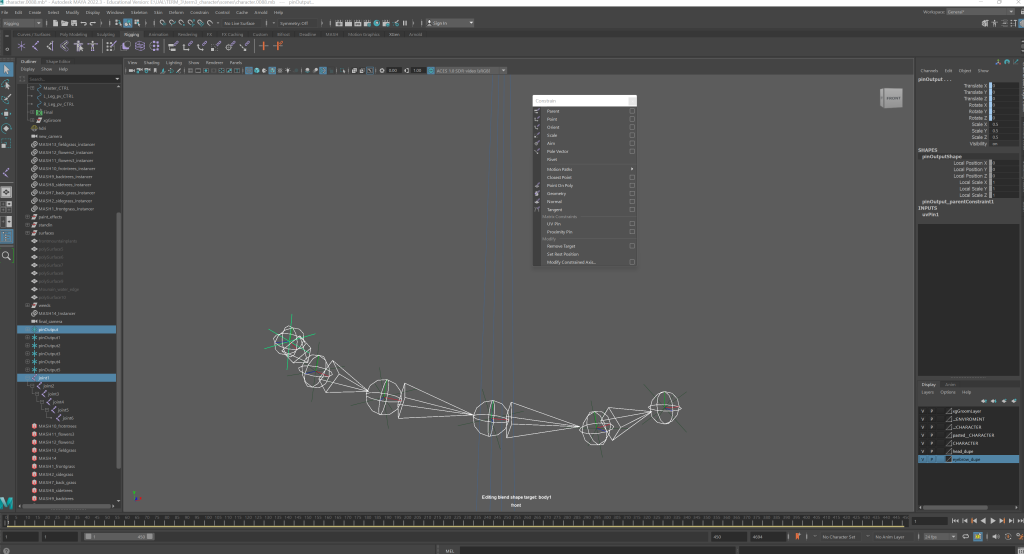Click the orange Set Key shelf icon

264,46
